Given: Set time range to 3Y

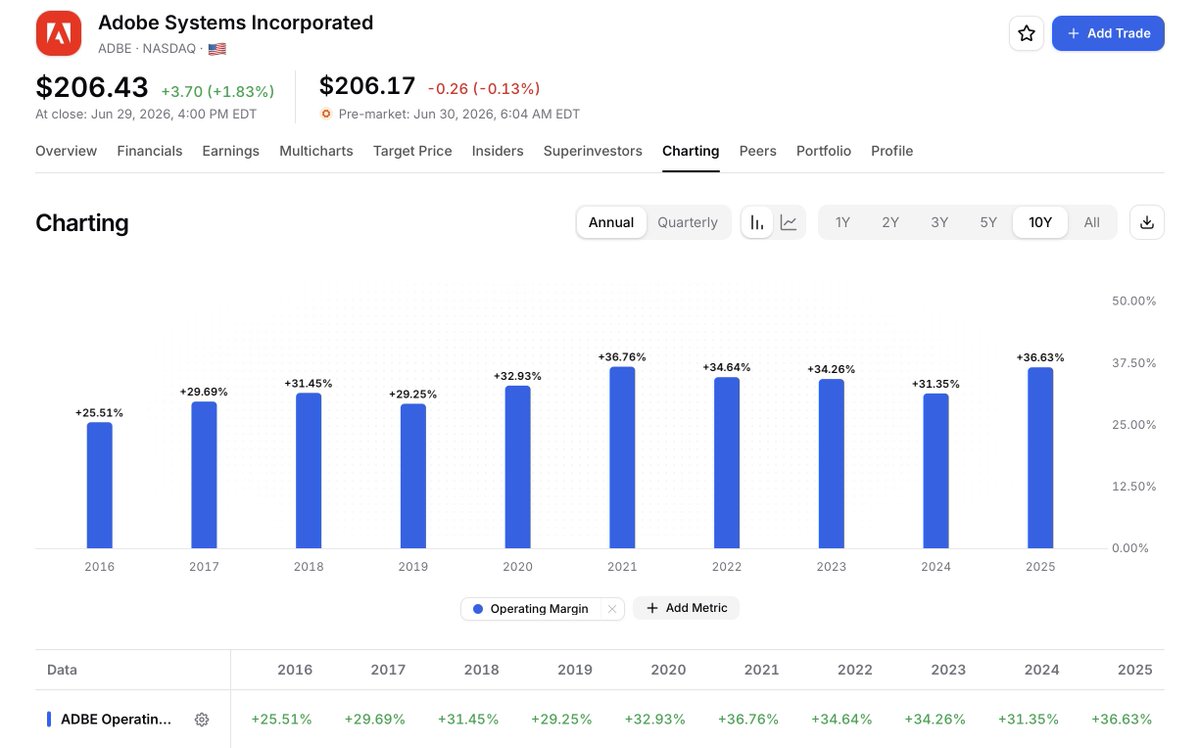Looking at the screenshot, I should click(x=940, y=222).
